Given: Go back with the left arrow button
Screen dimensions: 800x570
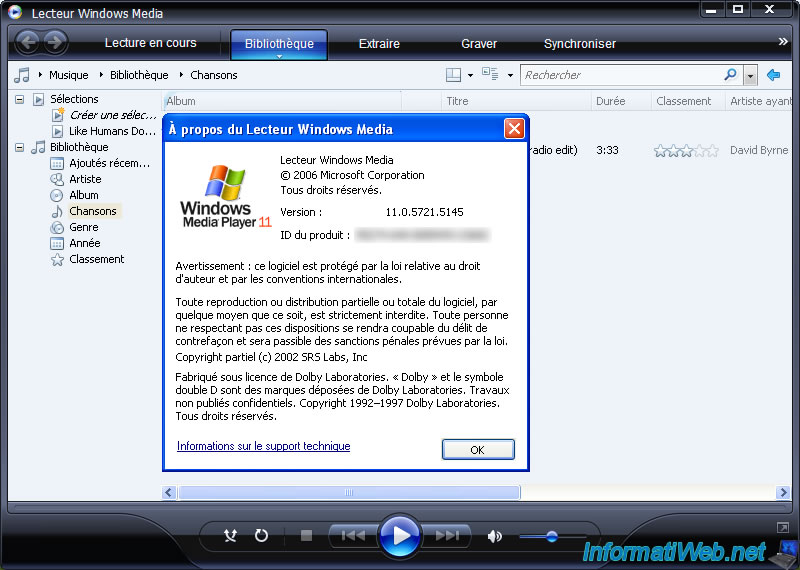Looking at the screenshot, I should point(28,42).
